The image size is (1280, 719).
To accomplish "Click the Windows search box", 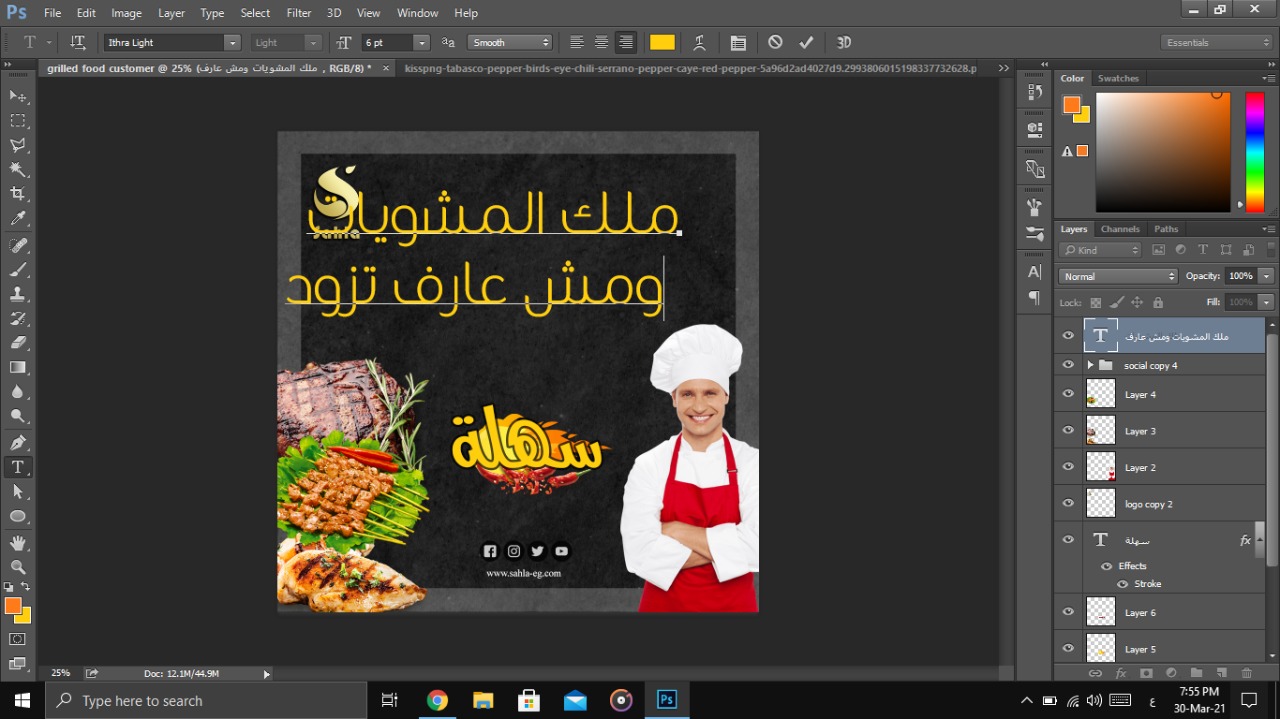I will click(207, 701).
